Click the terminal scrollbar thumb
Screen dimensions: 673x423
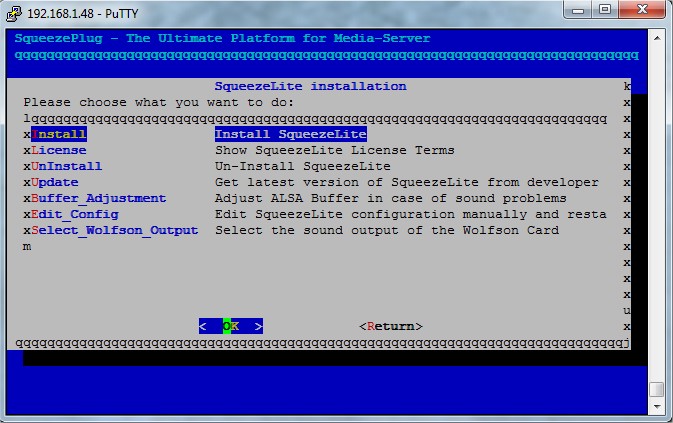point(657,390)
